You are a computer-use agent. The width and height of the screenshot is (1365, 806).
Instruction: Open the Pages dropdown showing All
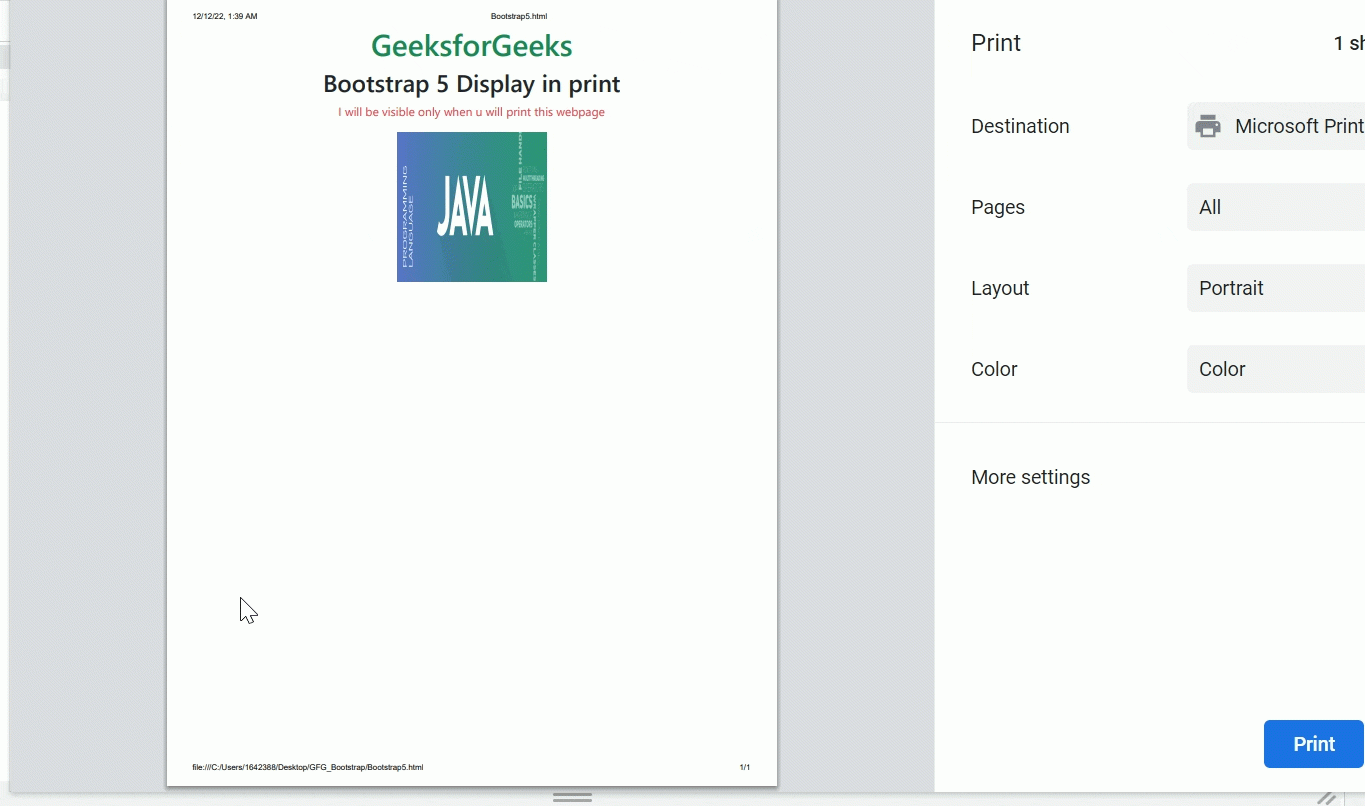[x=1275, y=207]
